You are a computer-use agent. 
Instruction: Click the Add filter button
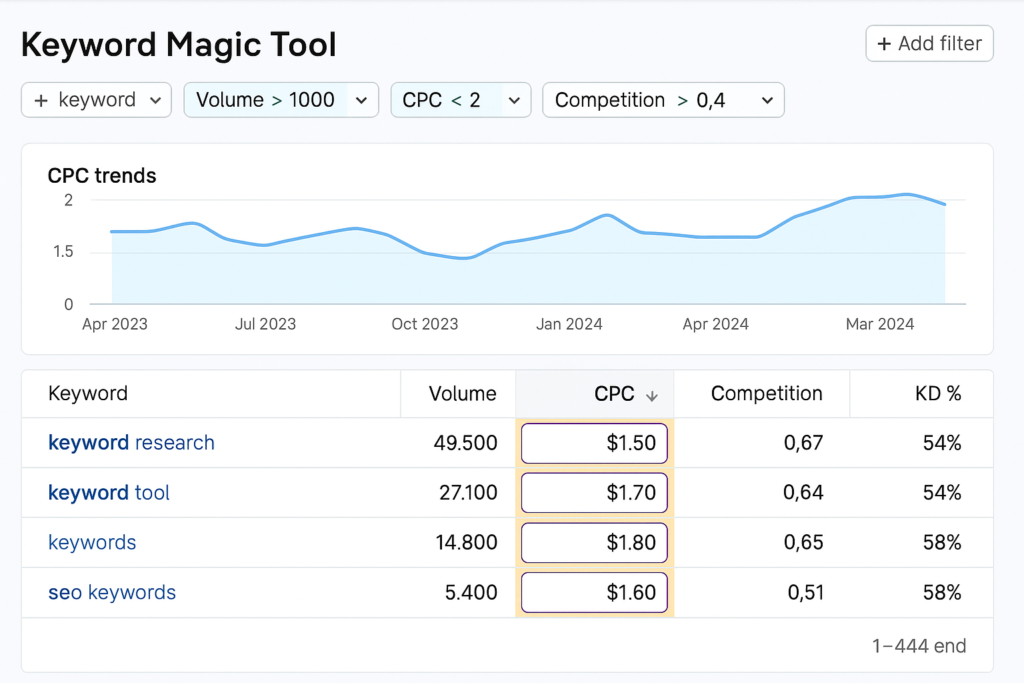pos(929,44)
